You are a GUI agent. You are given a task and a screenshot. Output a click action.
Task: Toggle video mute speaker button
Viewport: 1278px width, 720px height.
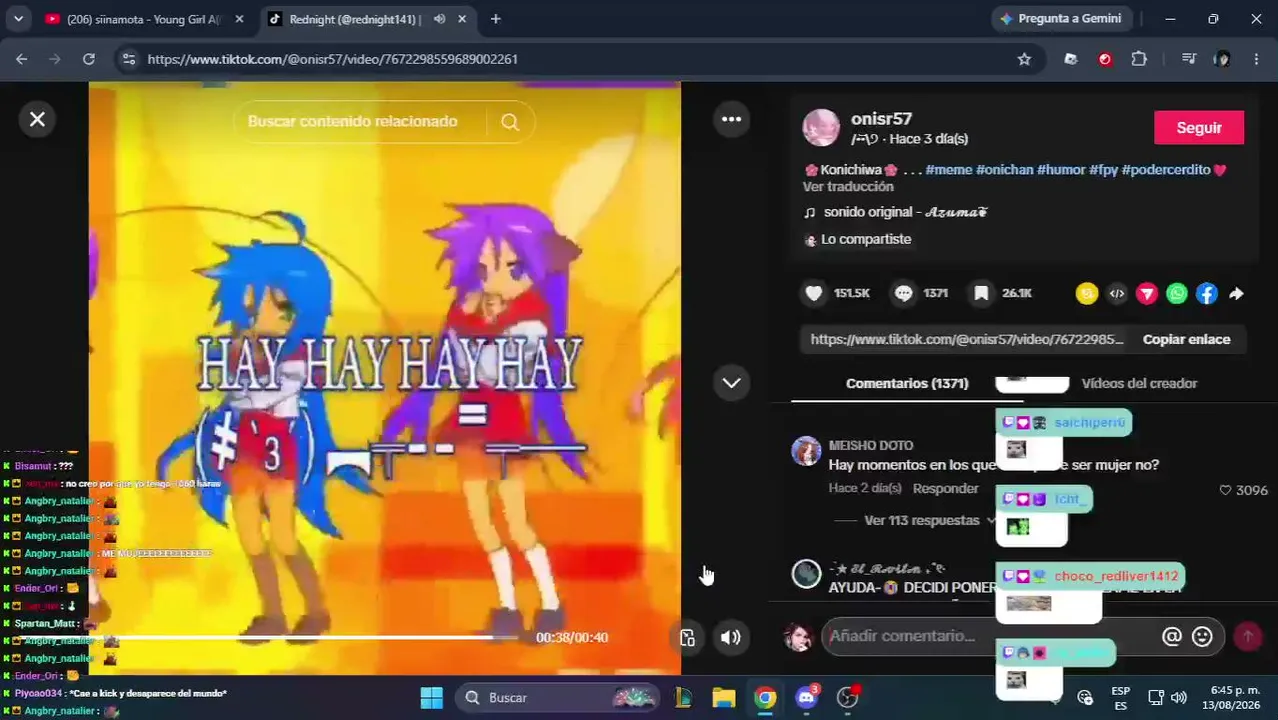click(731, 637)
